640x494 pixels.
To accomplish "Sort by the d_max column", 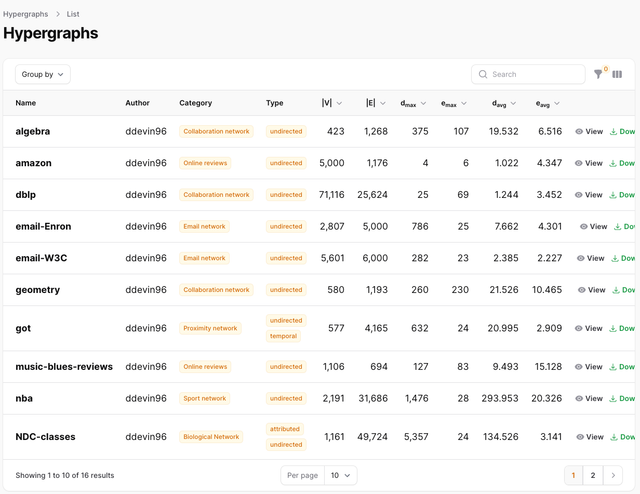I will 414,103.
